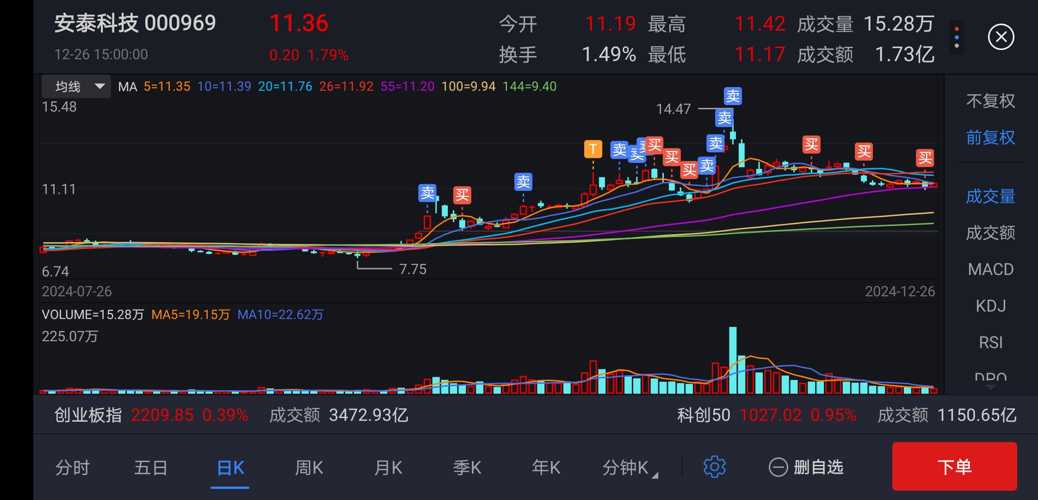Switch to the 周K tab
The height and width of the screenshot is (500, 1038).
coord(309,467)
